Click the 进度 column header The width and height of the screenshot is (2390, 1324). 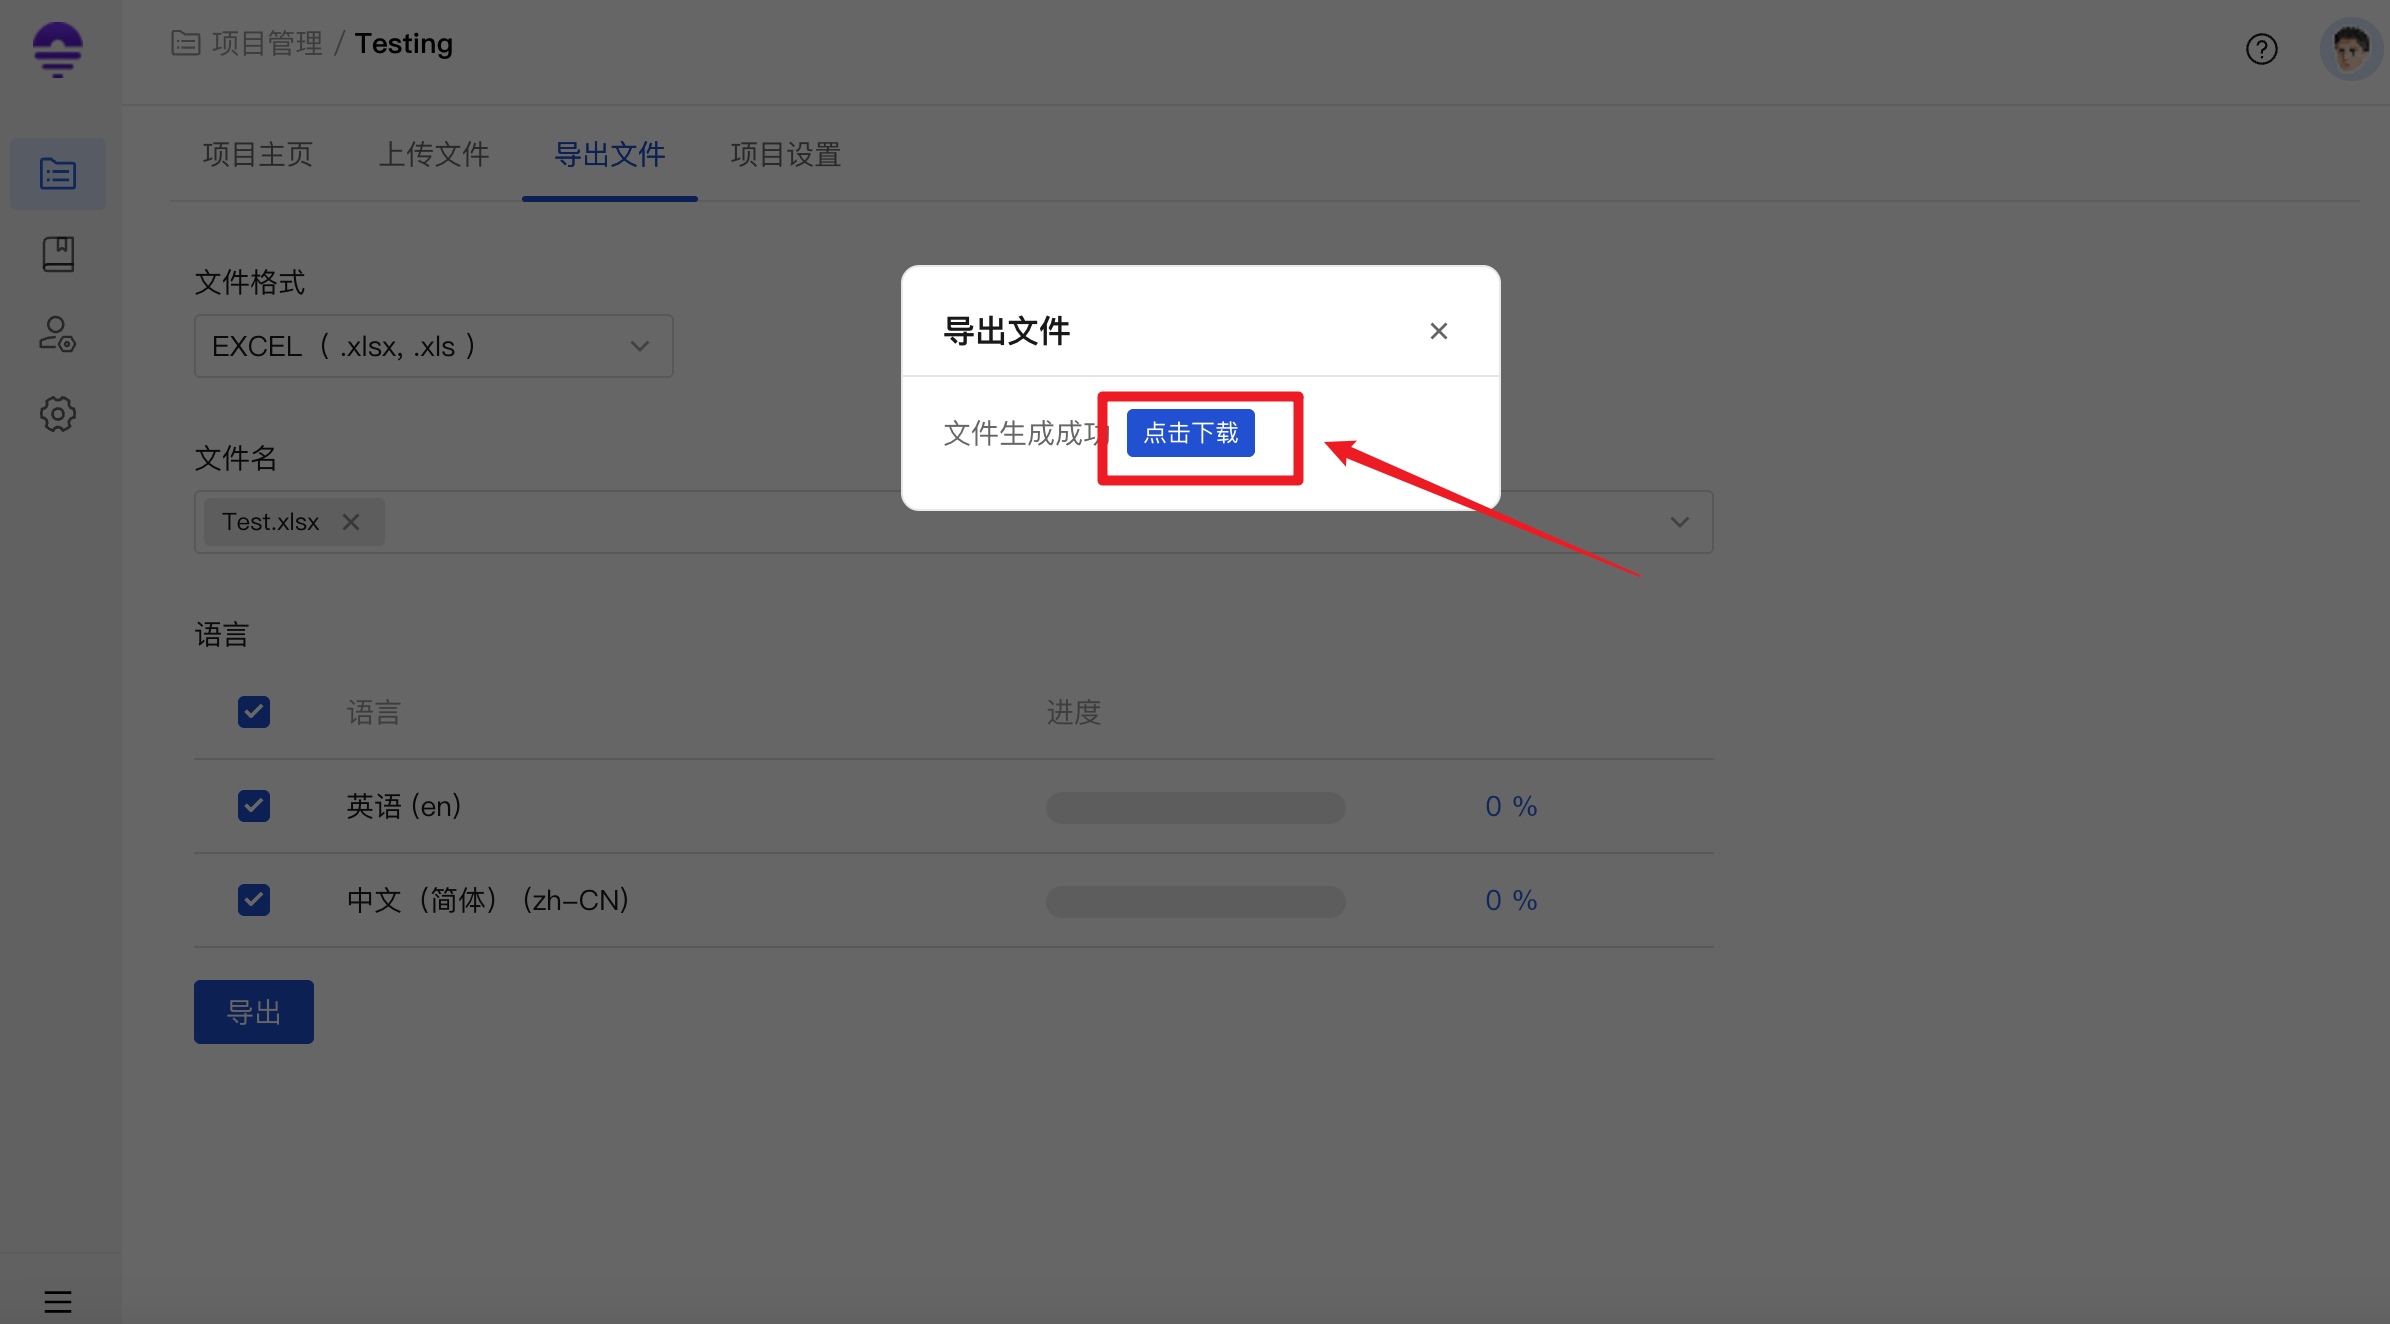(x=1074, y=712)
